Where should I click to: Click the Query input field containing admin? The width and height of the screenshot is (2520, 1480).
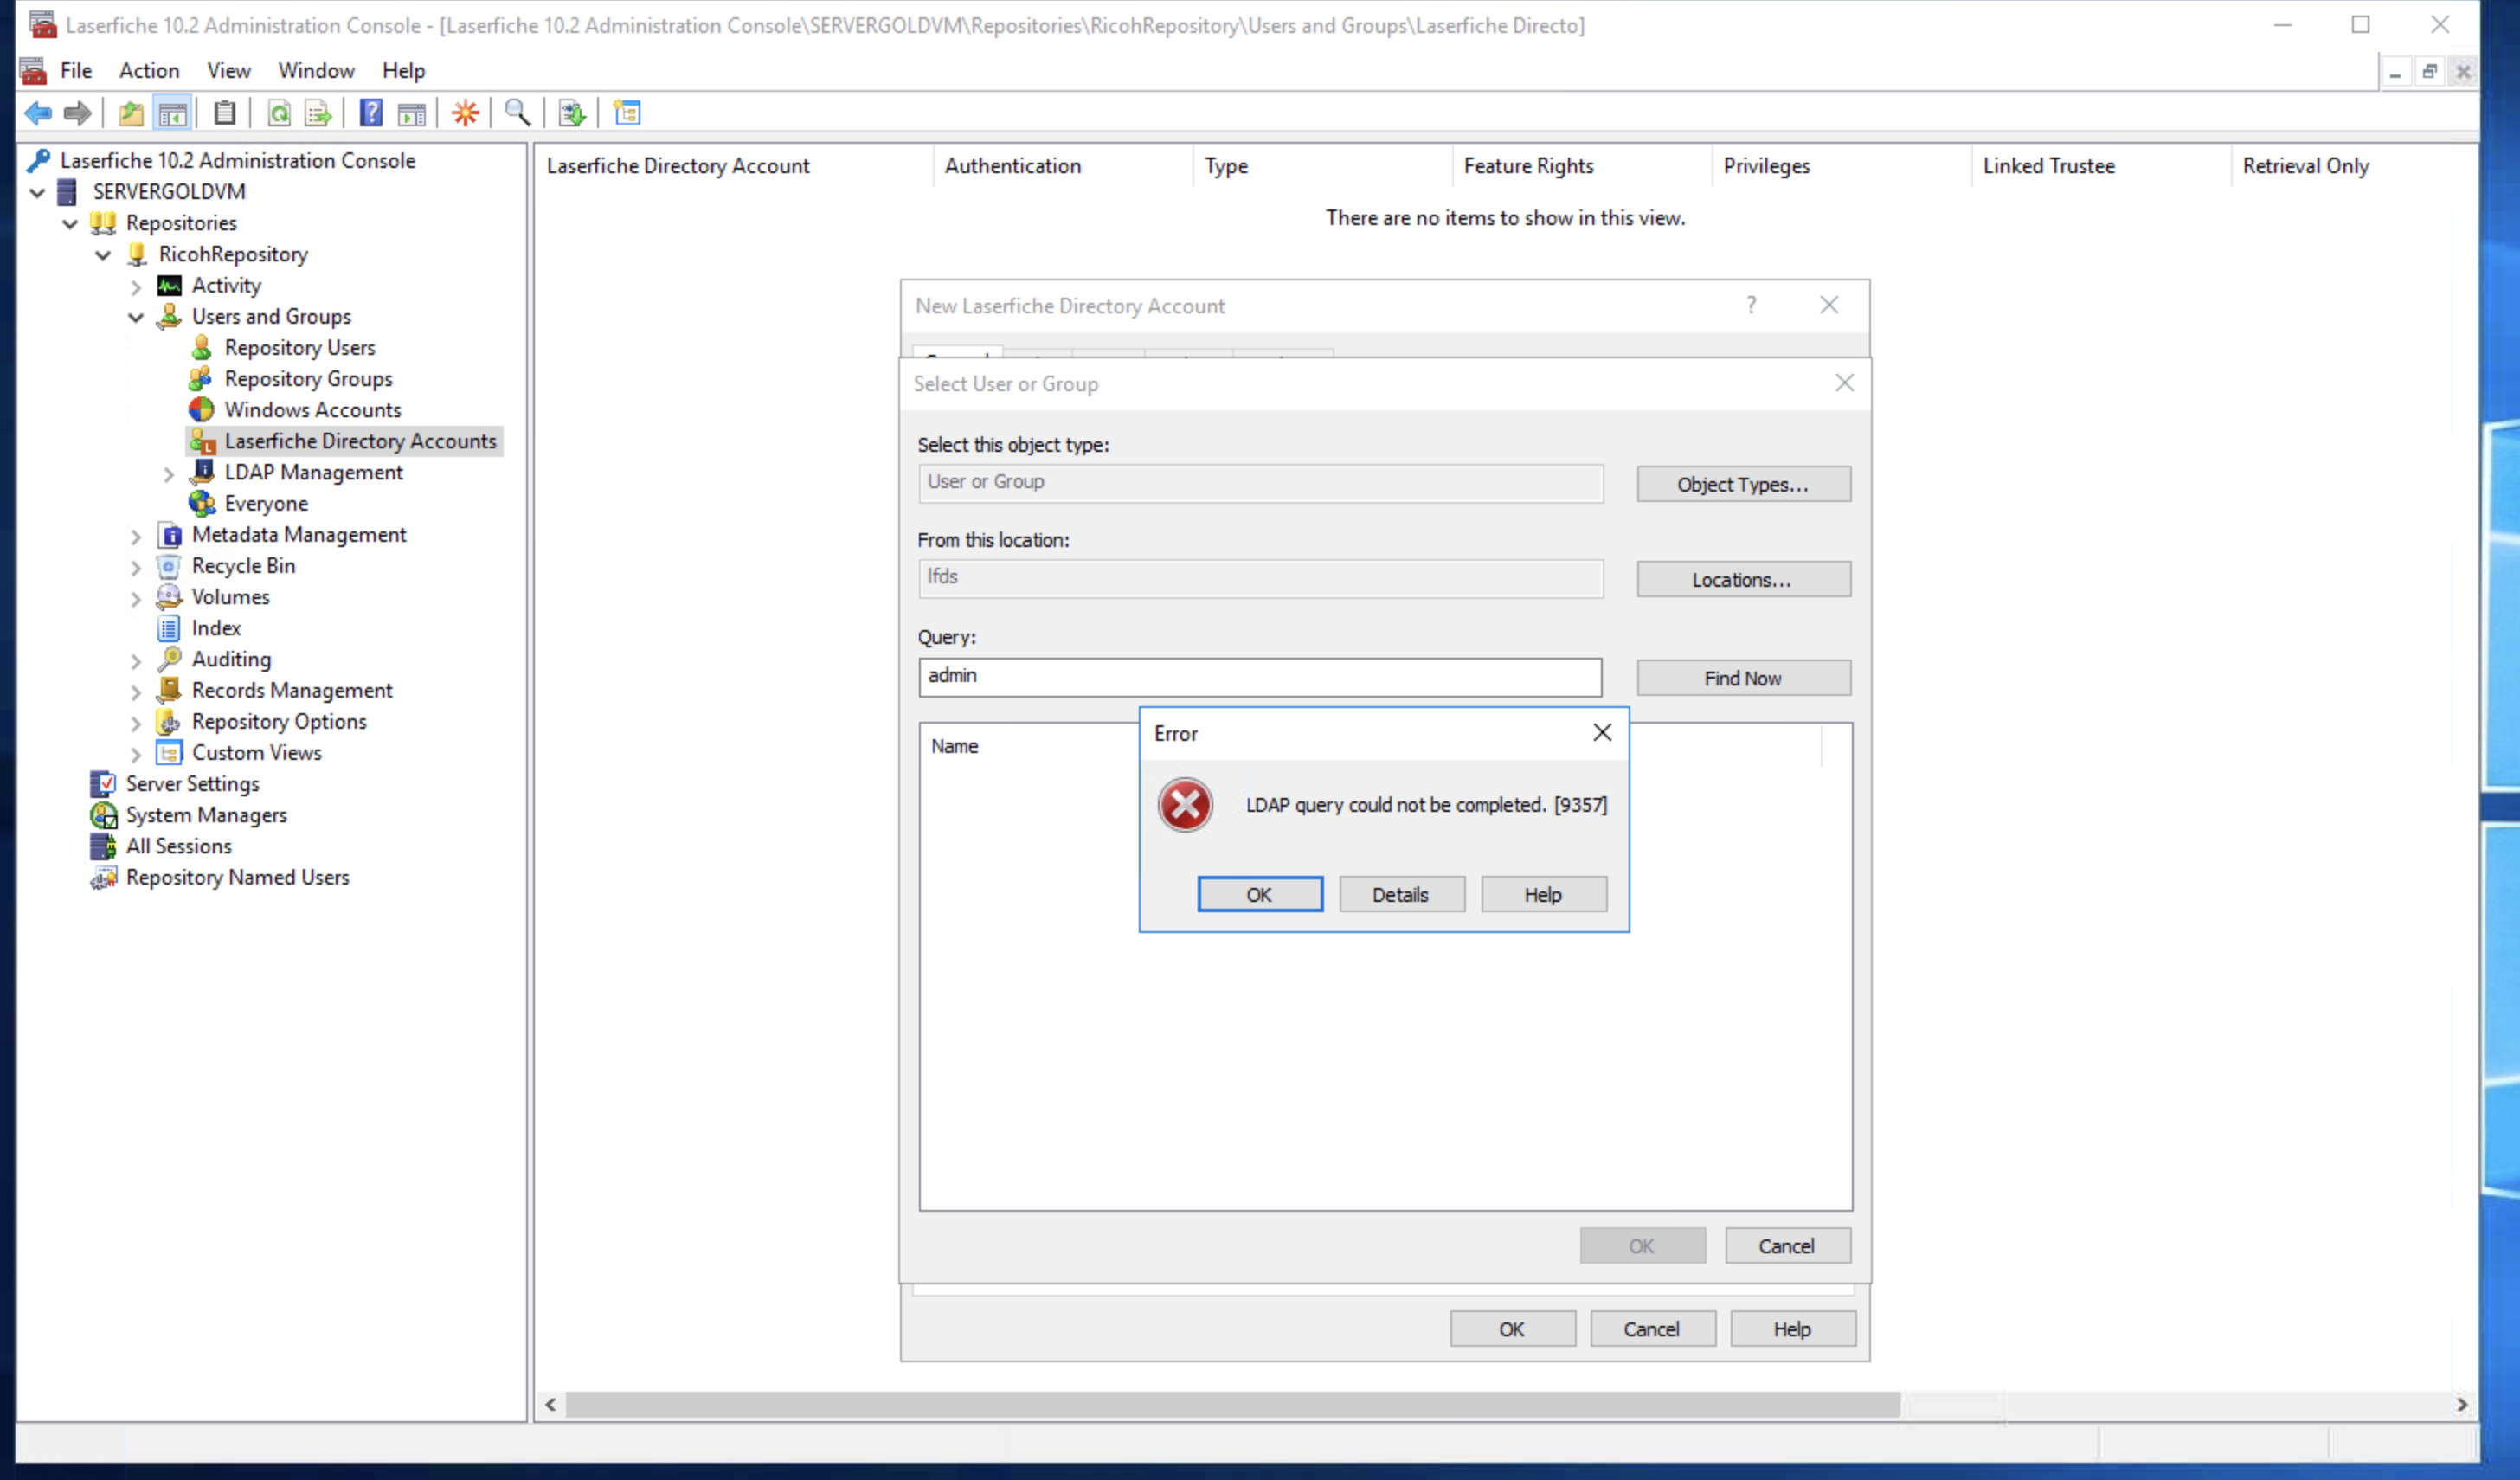coord(1259,677)
